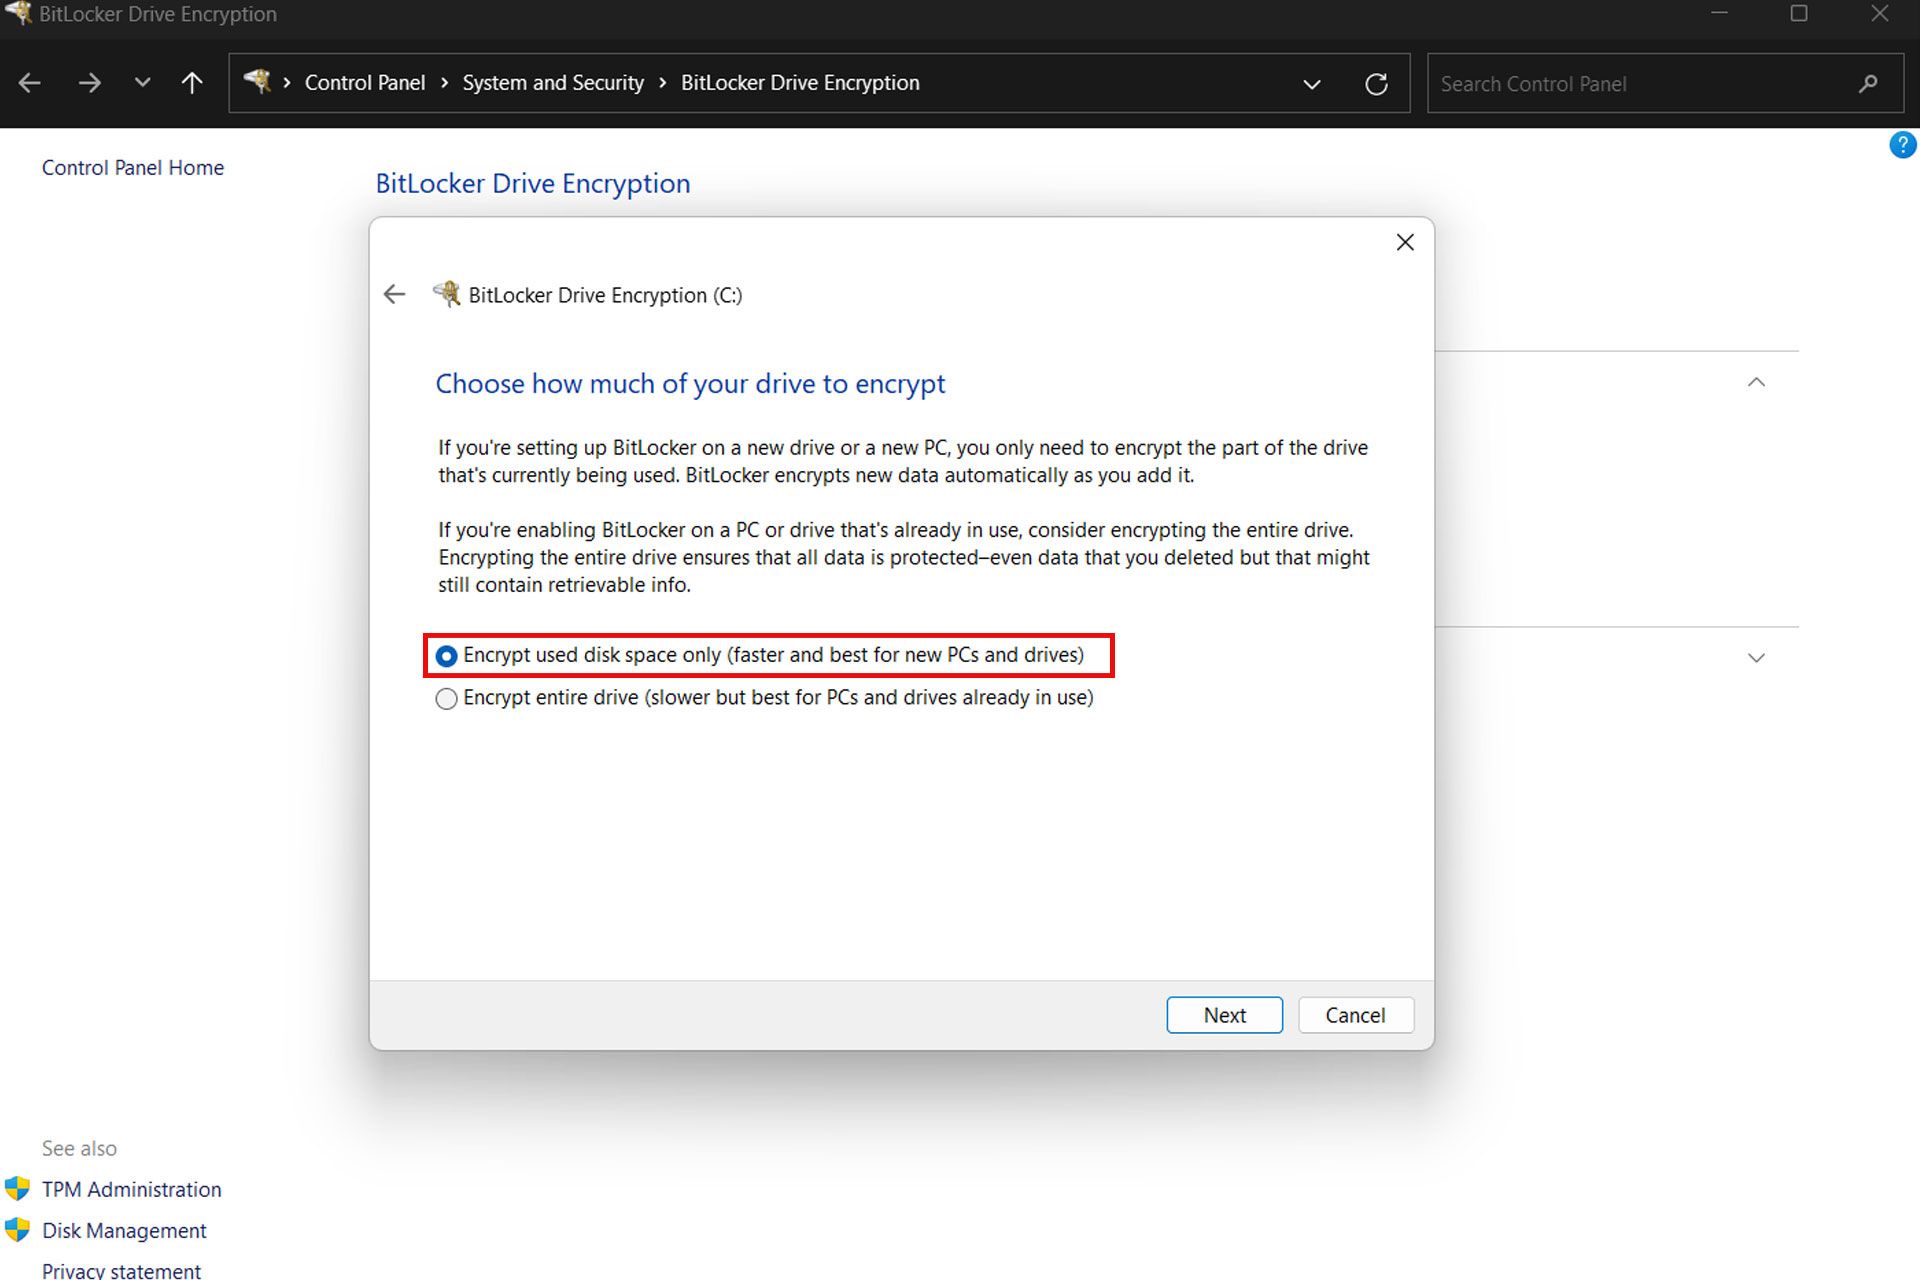Screen dimensions: 1920x1280
Task: Go back to previous wizard step
Action: coord(394,294)
